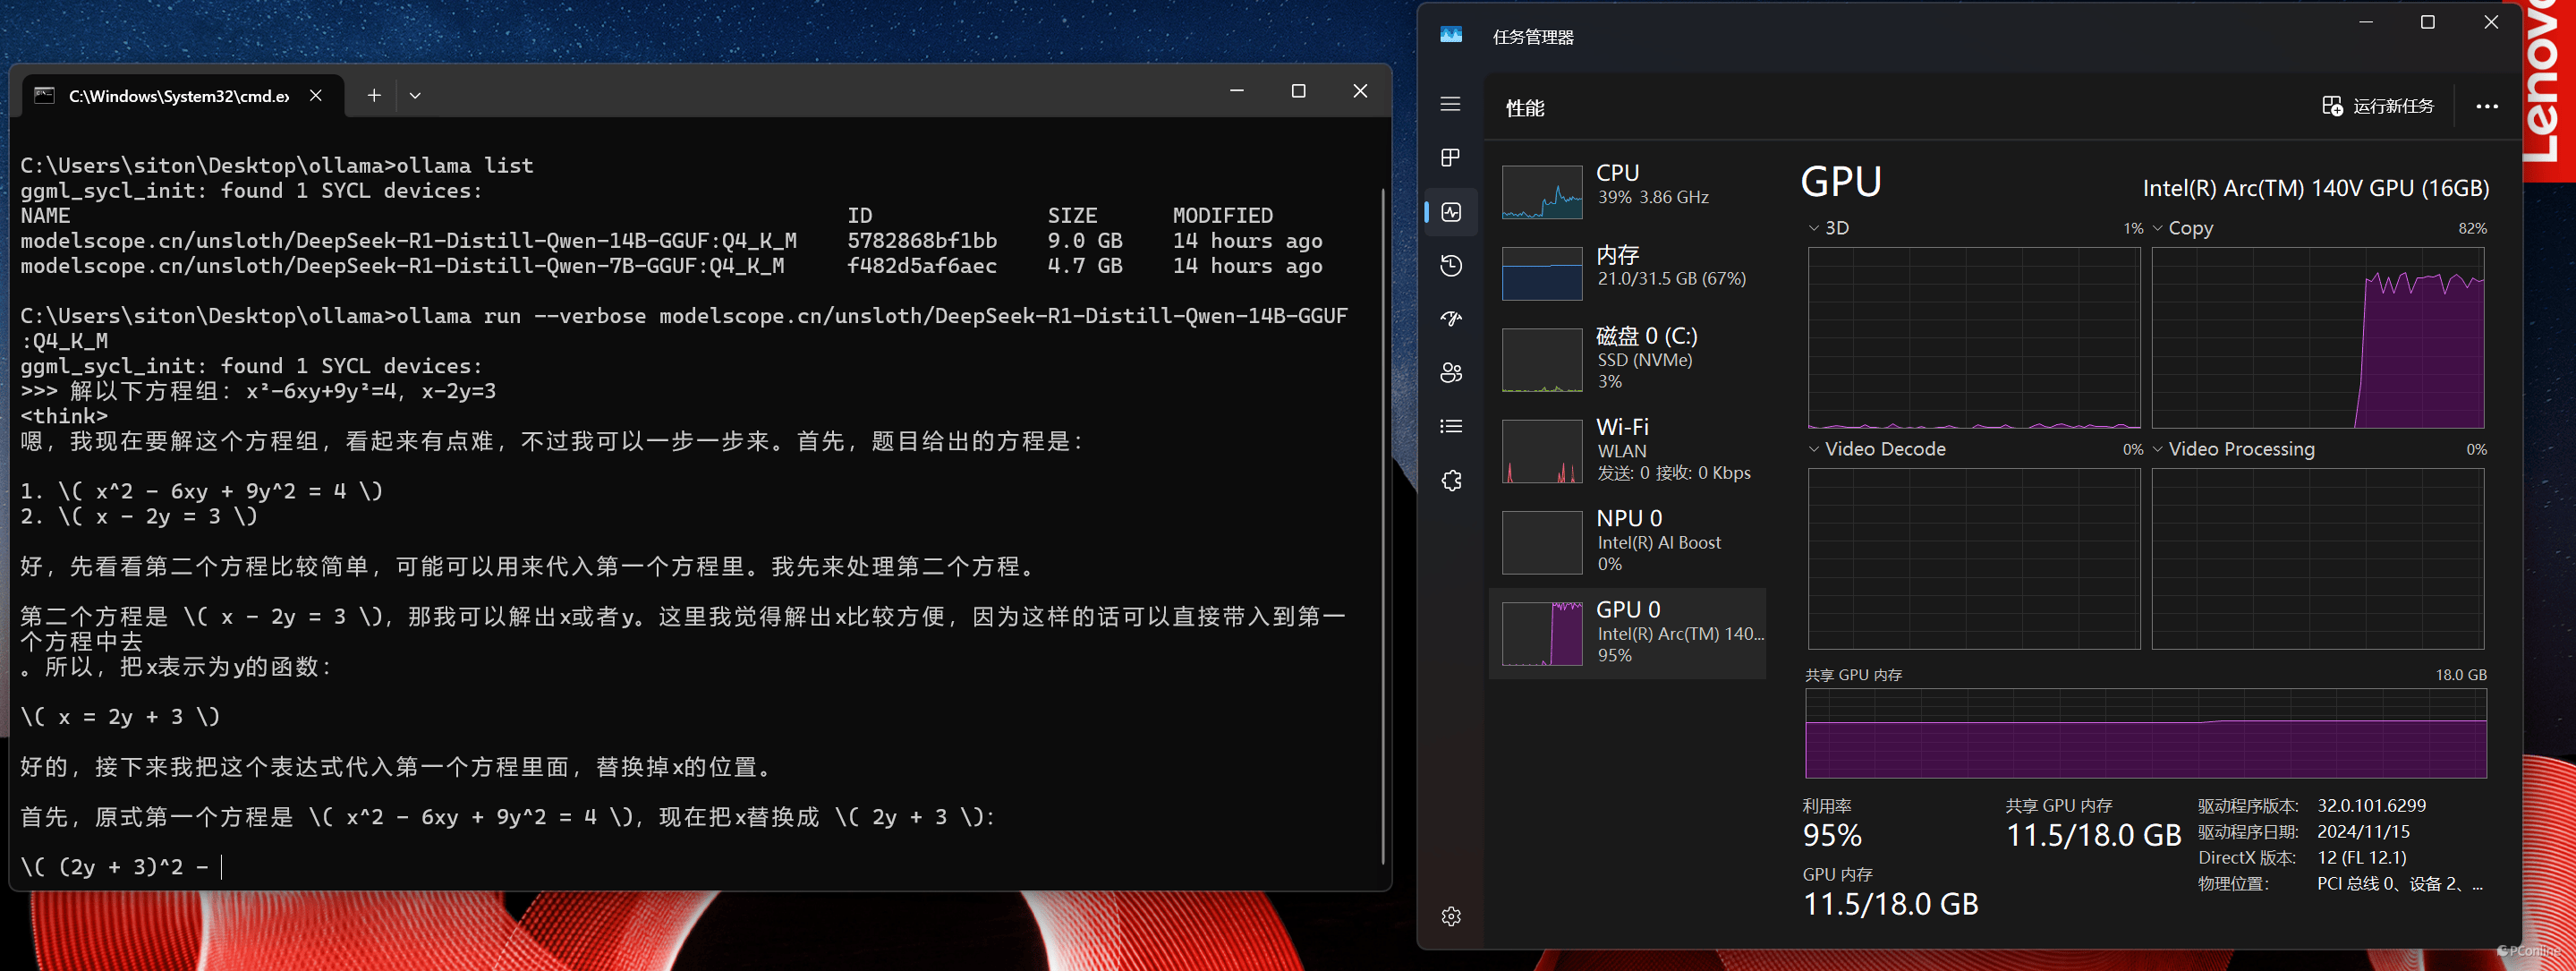Open the Users page icon
The image size is (2576, 971).
(1451, 373)
